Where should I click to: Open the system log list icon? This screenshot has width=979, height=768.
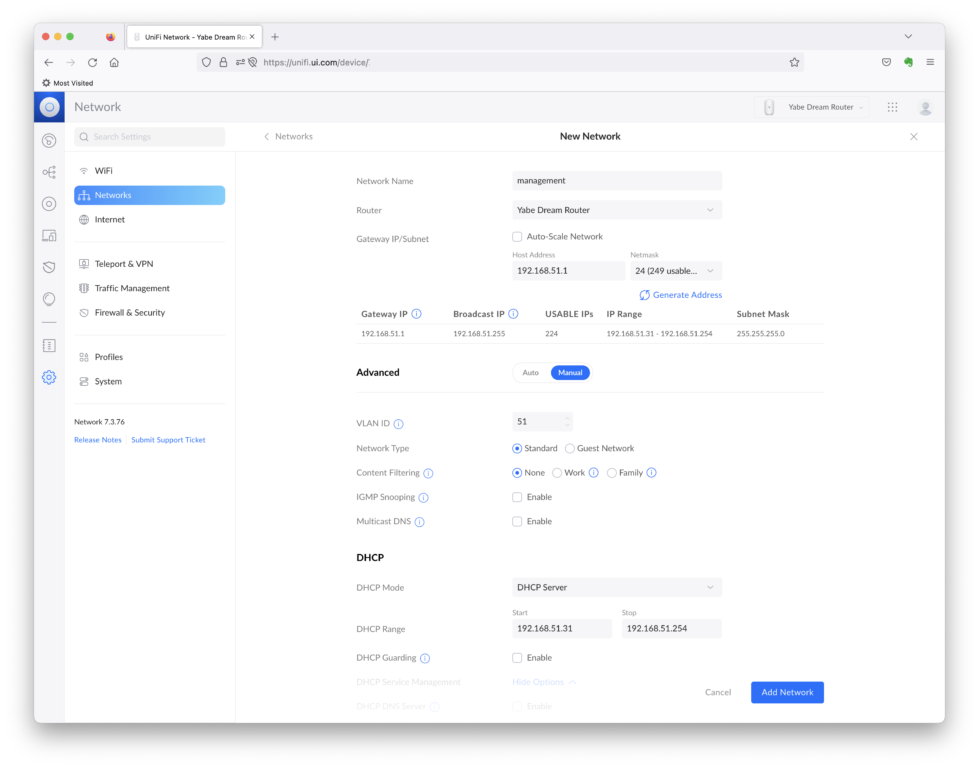pyautogui.click(x=49, y=345)
